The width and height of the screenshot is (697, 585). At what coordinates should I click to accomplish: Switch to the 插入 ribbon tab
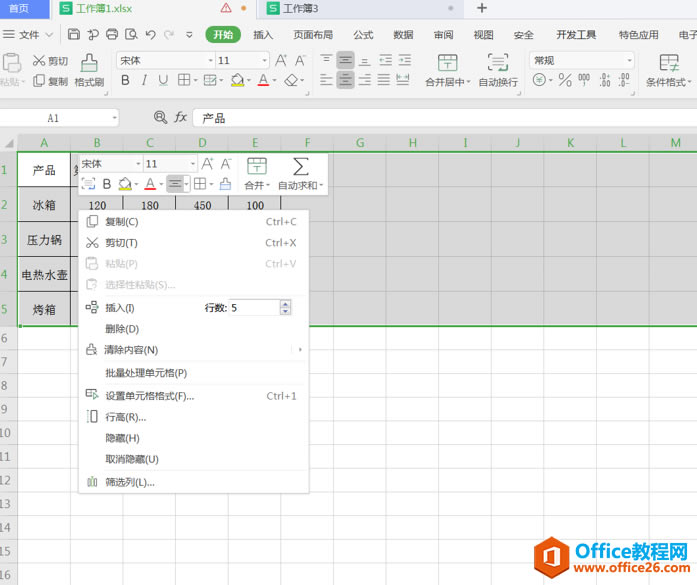pos(263,35)
